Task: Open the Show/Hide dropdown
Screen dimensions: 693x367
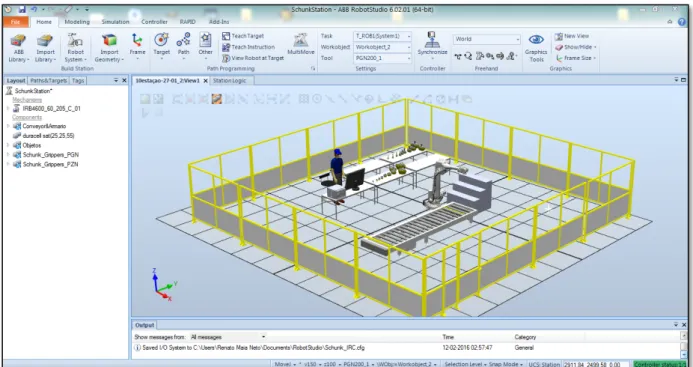Action: [575, 47]
